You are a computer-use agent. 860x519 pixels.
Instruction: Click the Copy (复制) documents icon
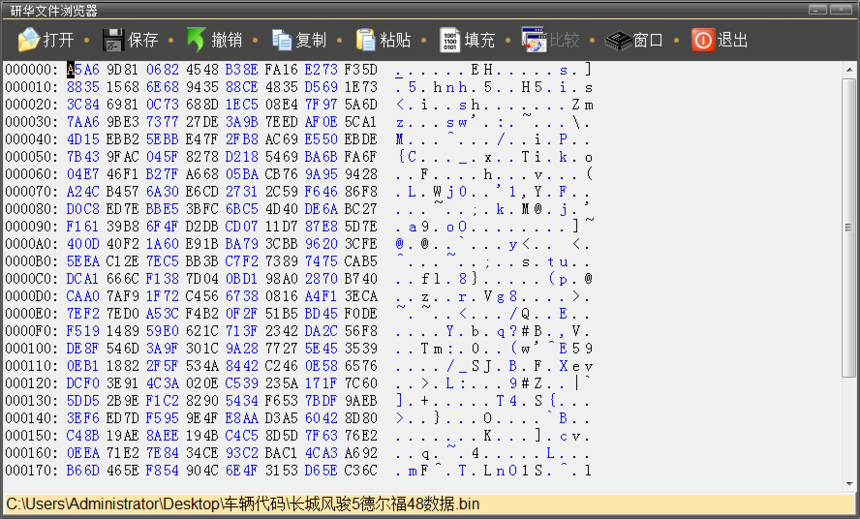click(282, 40)
